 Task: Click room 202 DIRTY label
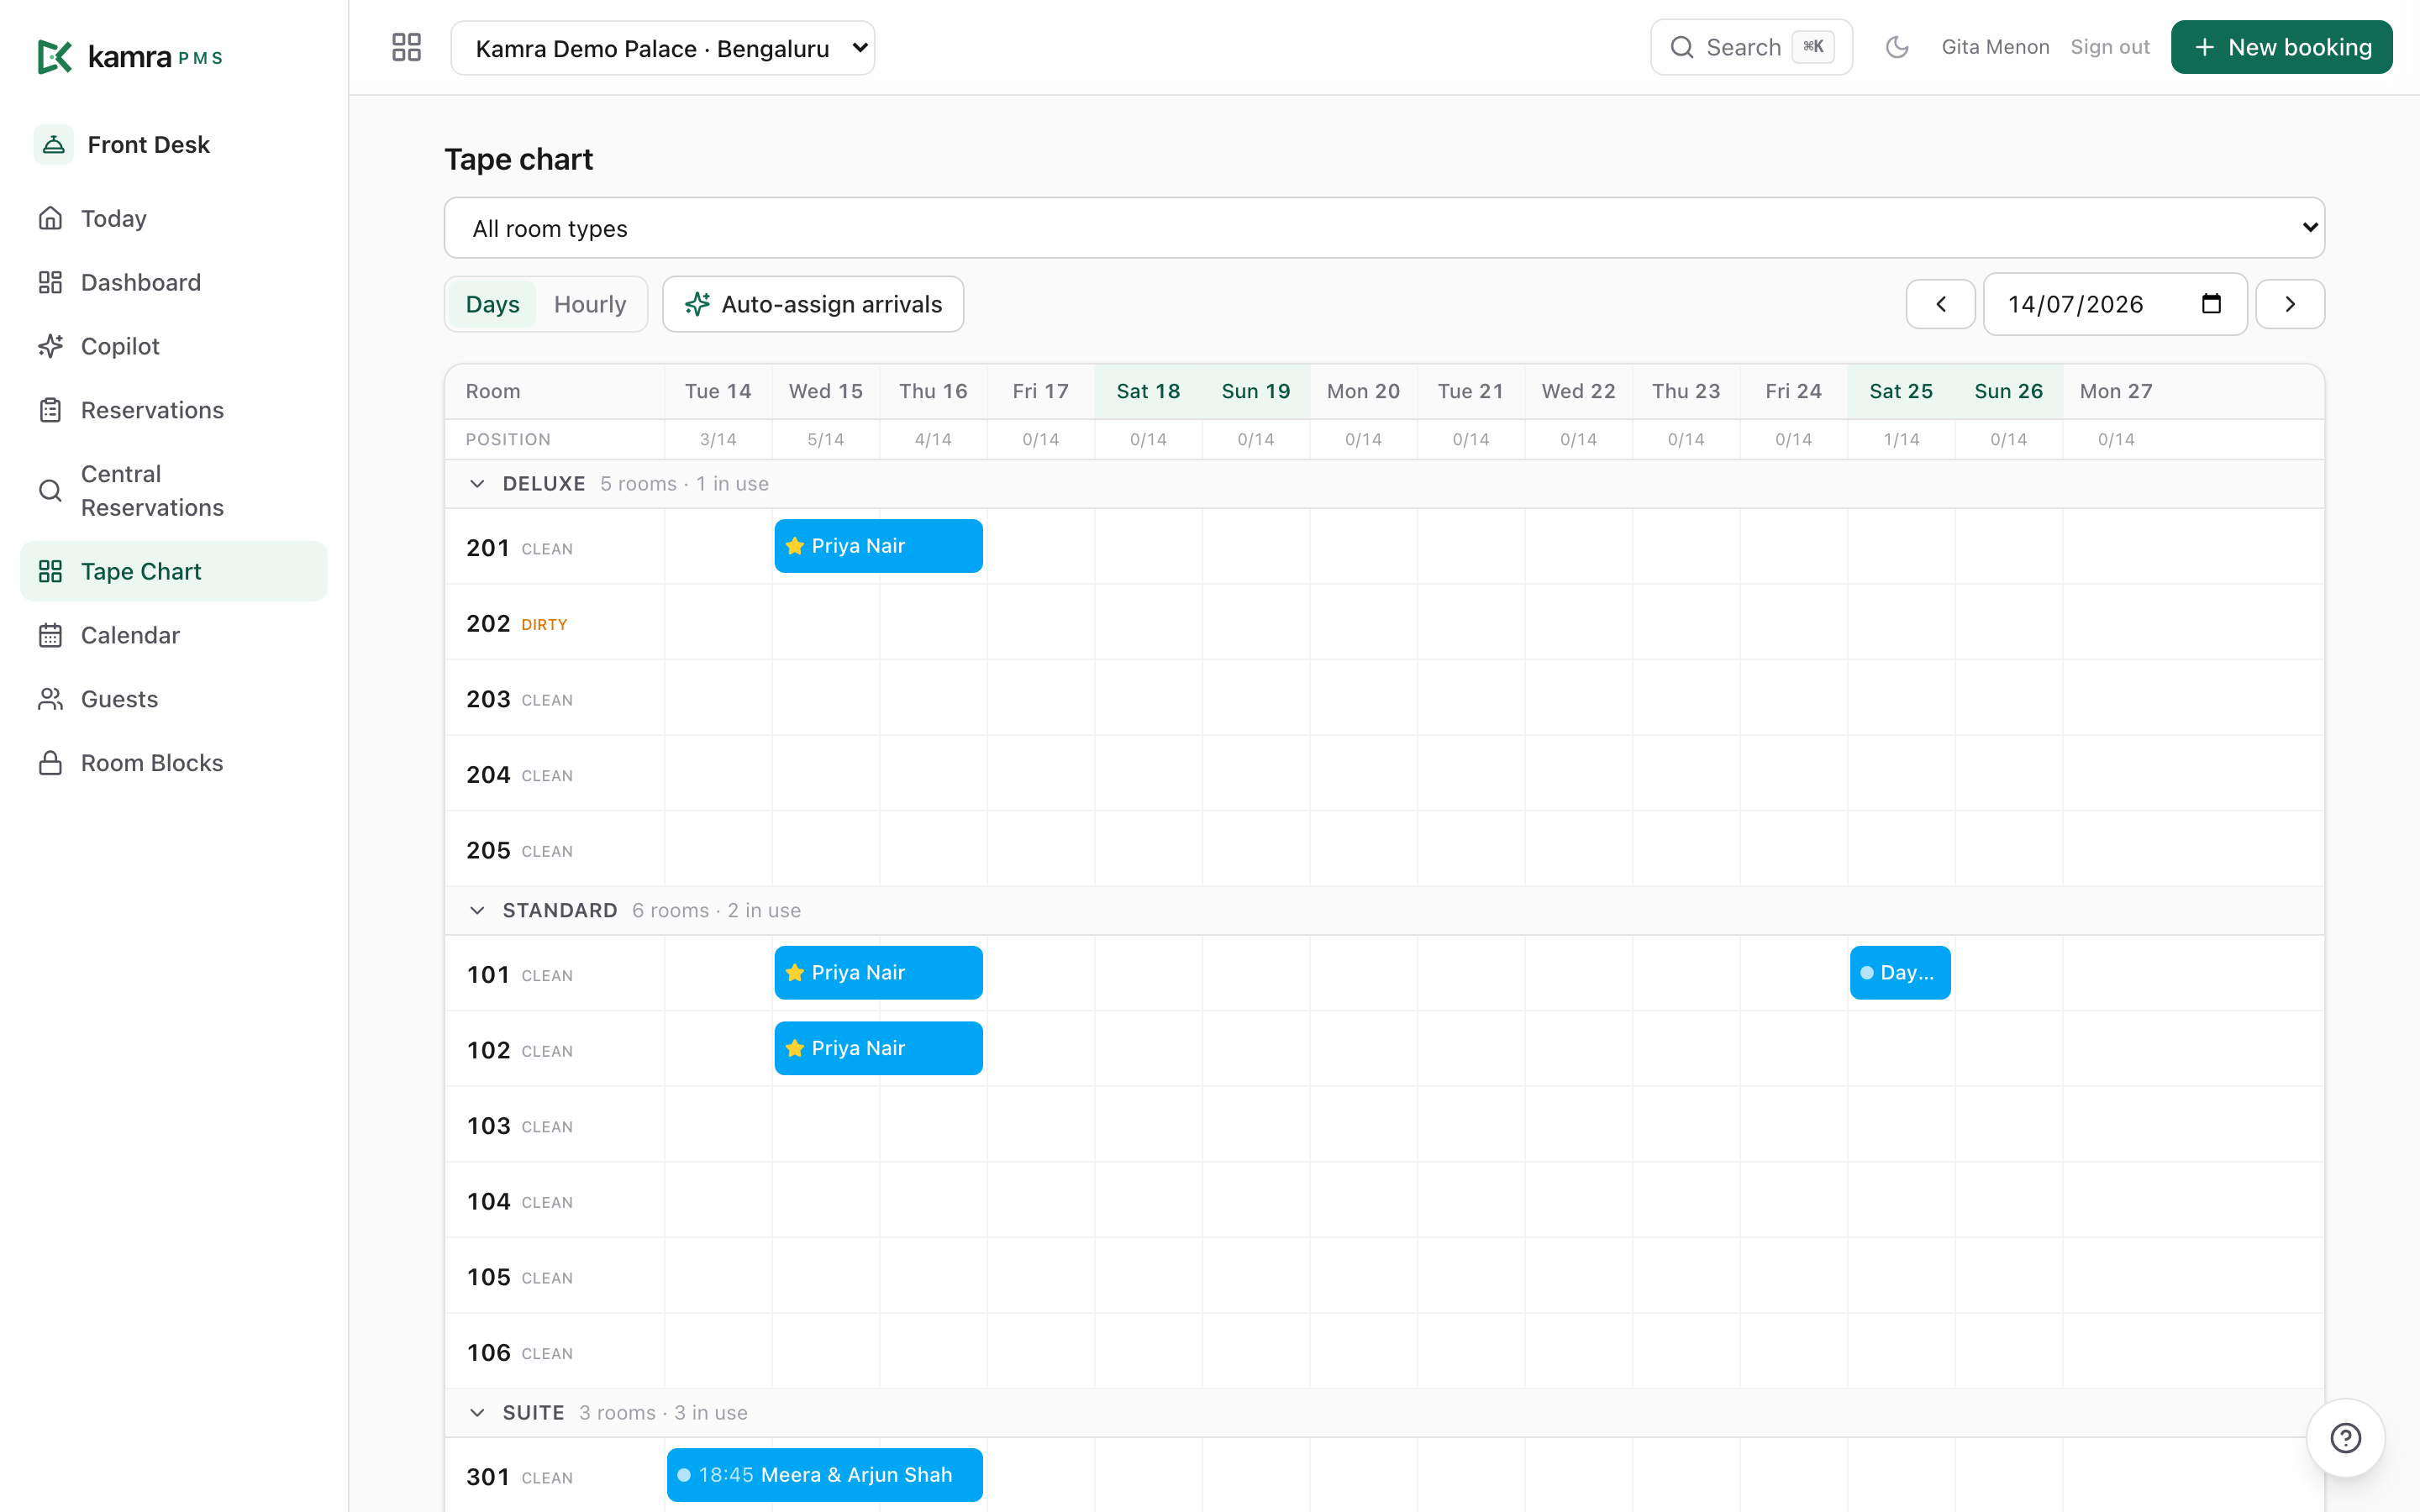544,625
